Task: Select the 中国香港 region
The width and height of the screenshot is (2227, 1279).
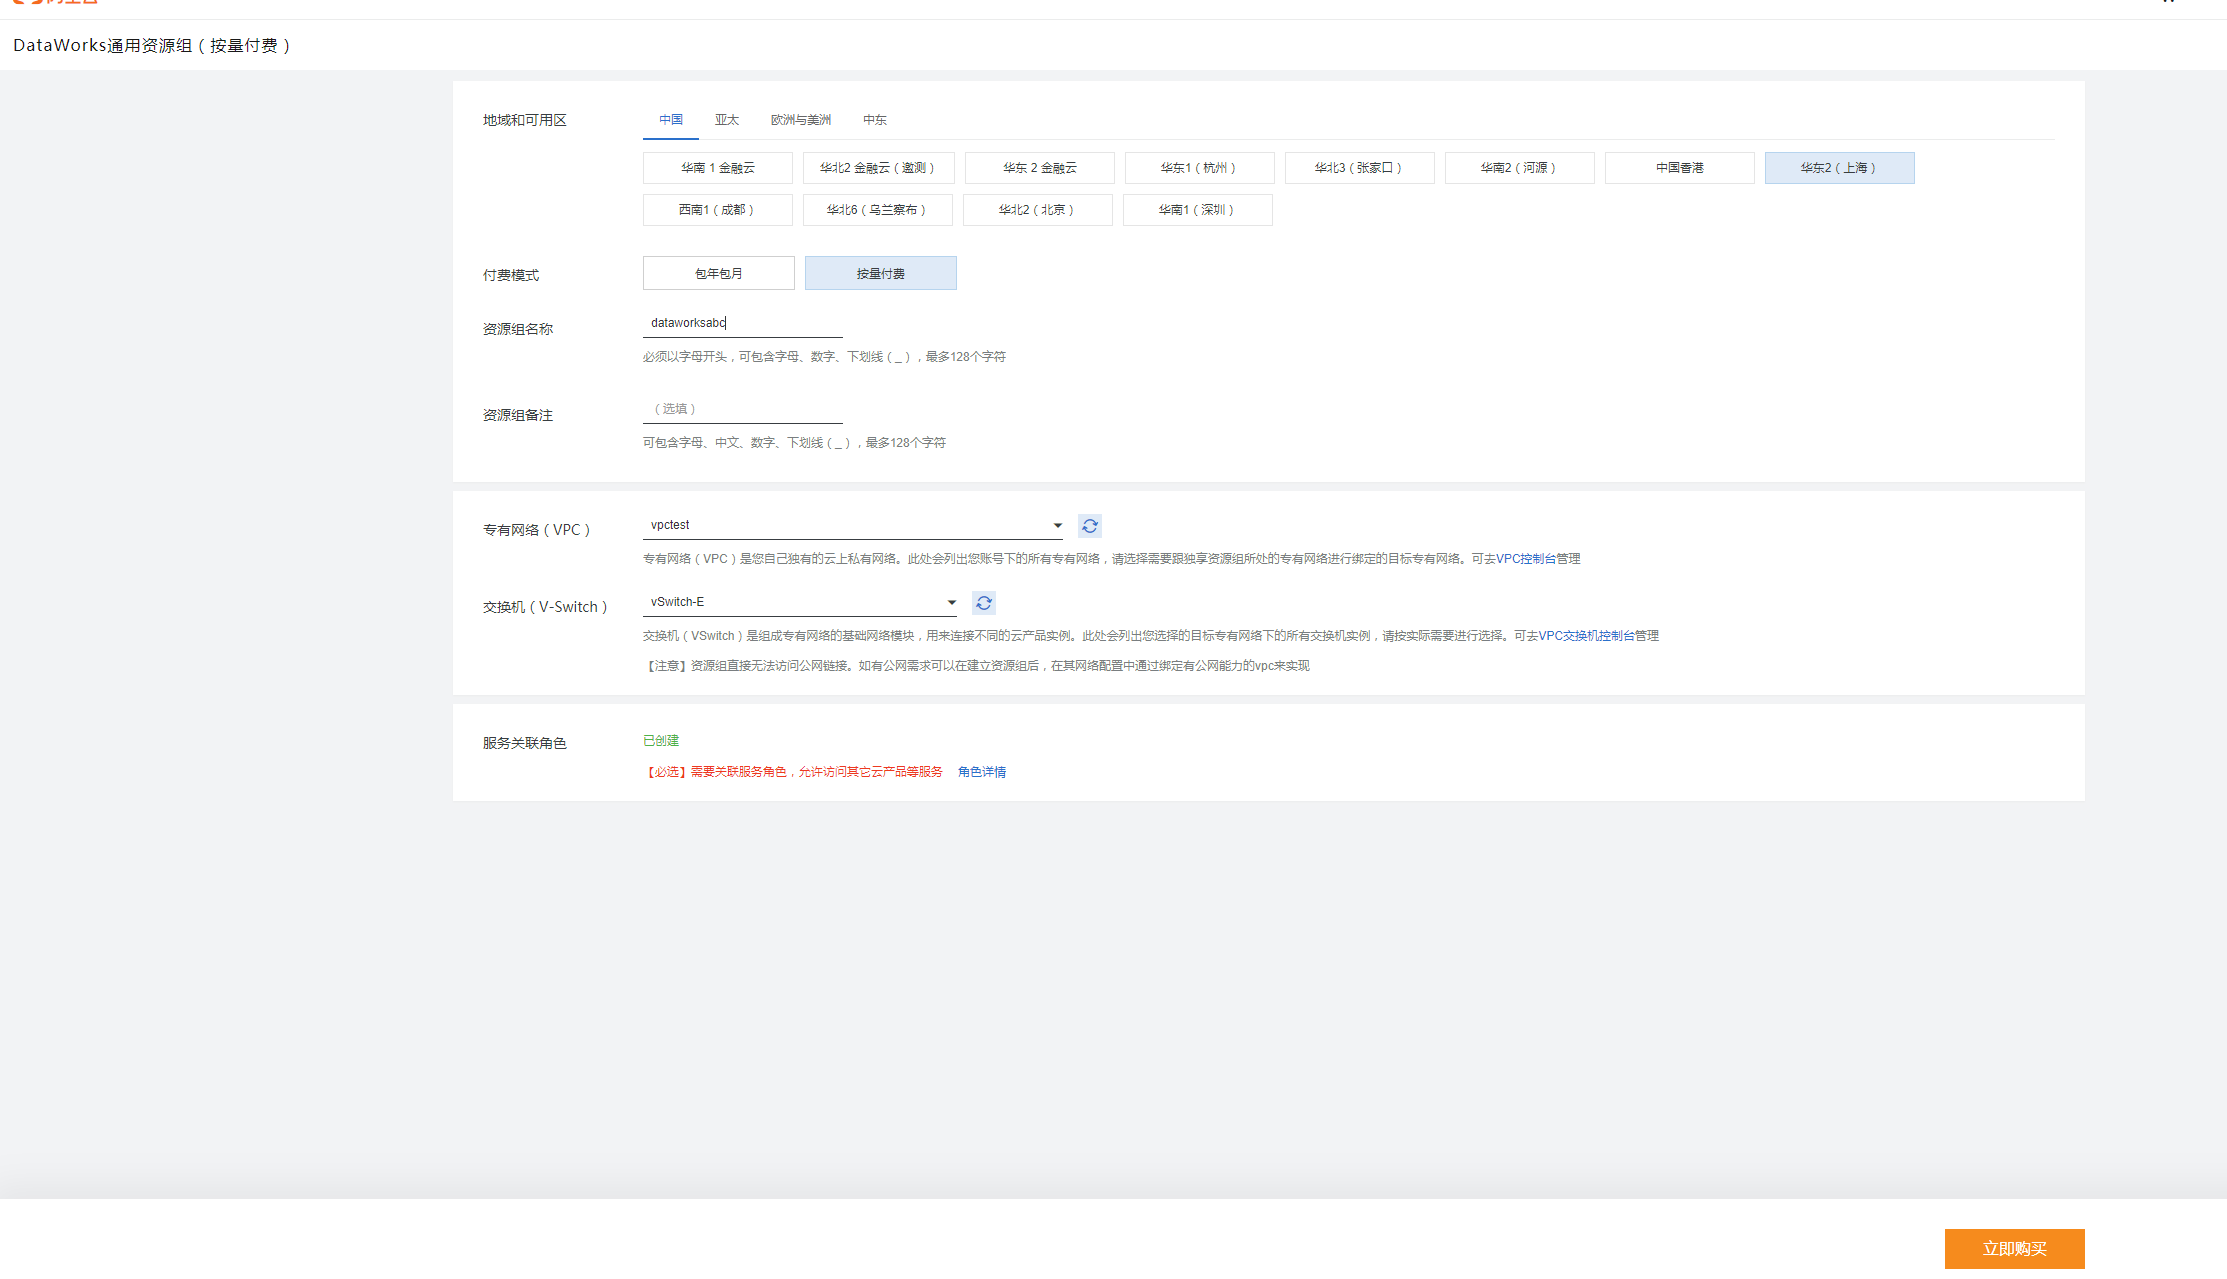Action: tap(1679, 167)
